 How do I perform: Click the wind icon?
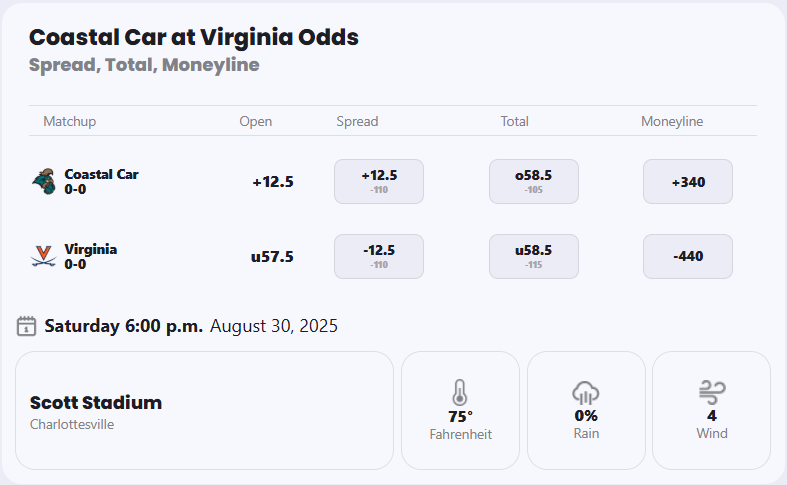(x=712, y=391)
